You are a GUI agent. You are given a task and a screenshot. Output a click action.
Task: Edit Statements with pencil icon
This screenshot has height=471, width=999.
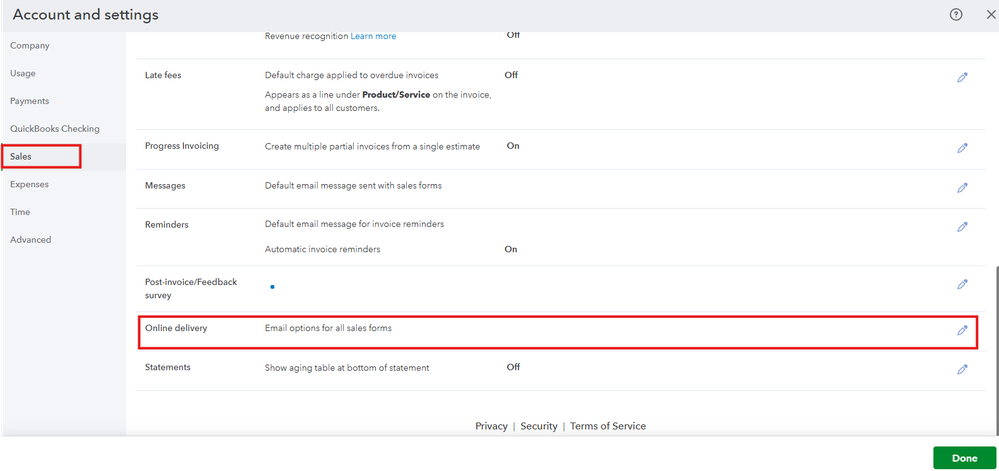[962, 369]
